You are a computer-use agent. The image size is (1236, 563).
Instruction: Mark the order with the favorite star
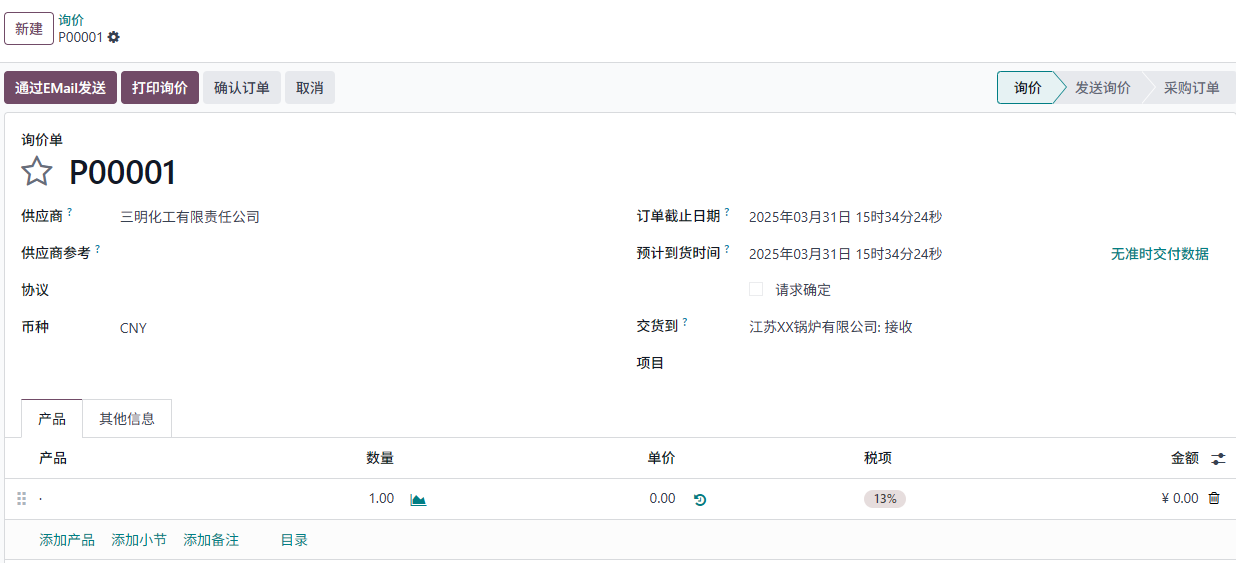(x=37, y=172)
